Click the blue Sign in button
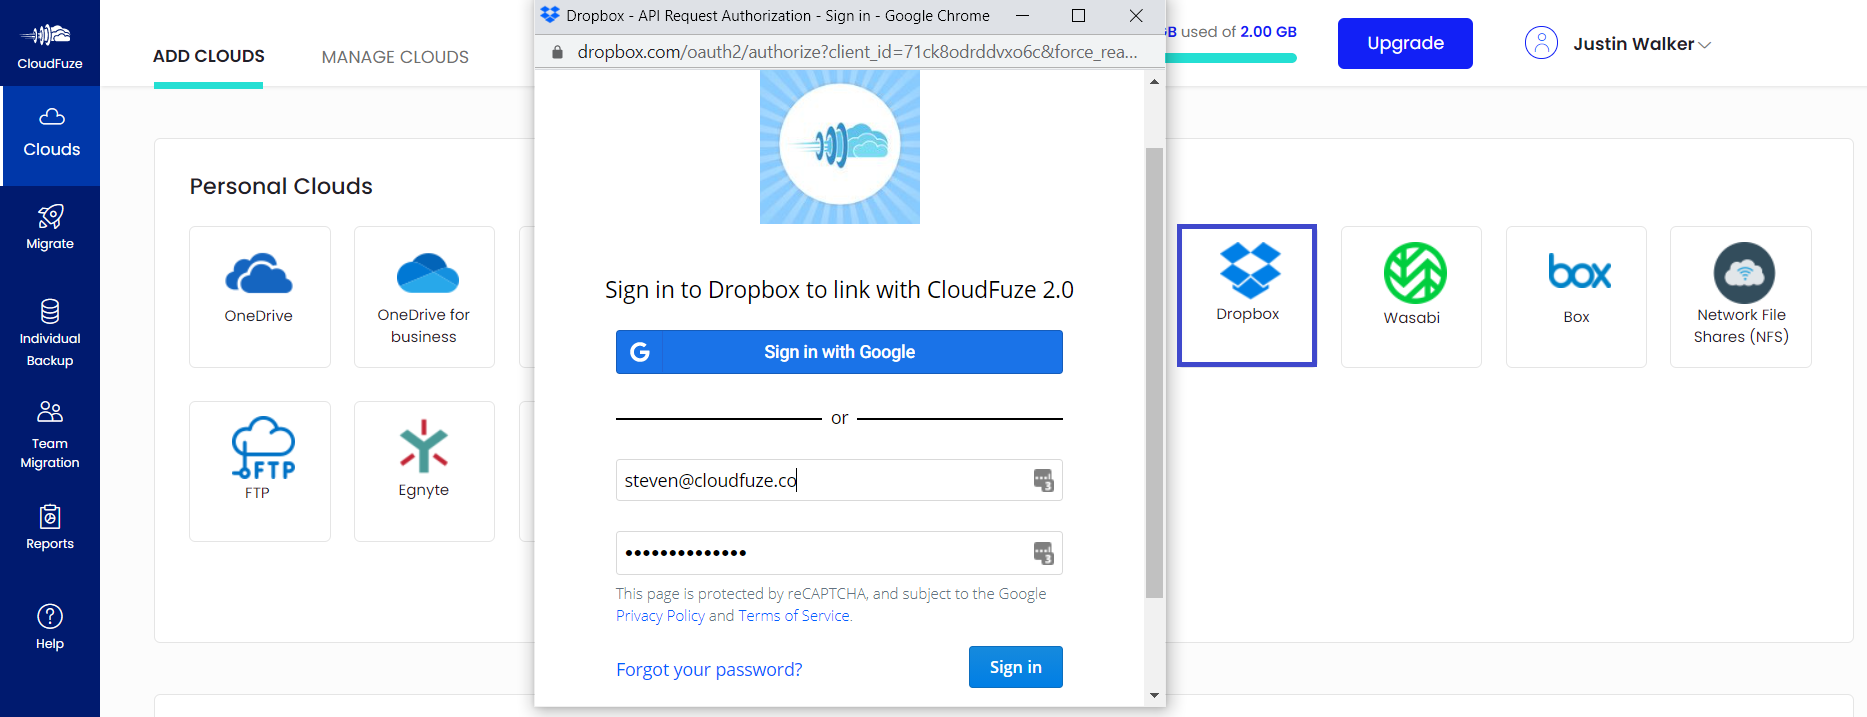 [x=1015, y=667]
